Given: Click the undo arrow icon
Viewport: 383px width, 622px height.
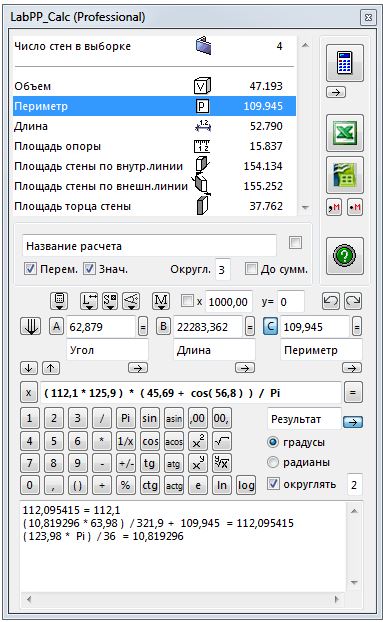Looking at the screenshot, I should pyautogui.click(x=331, y=301).
